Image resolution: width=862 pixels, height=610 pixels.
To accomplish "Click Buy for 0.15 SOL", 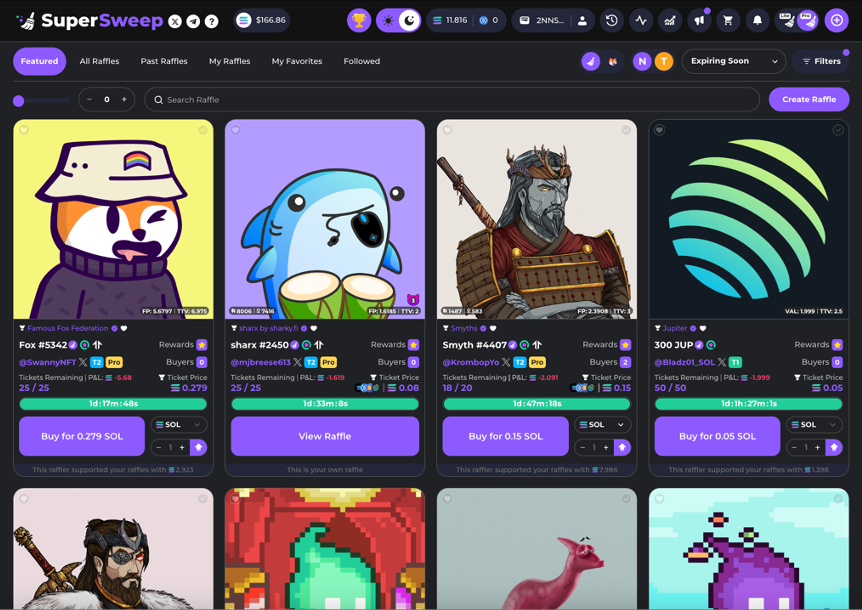I will (x=505, y=436).
